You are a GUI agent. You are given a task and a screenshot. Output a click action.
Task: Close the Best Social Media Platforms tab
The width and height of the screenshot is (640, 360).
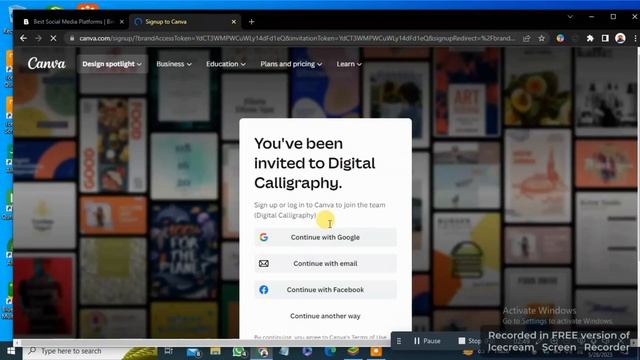point(122,22)
